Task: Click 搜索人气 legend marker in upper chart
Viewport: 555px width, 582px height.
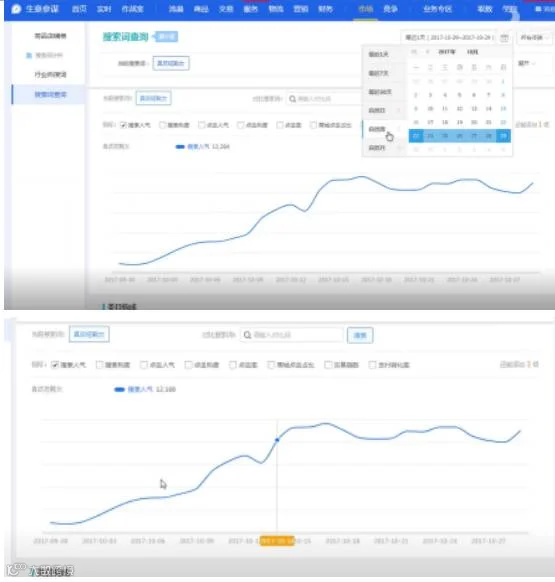Action: [180, 147]
